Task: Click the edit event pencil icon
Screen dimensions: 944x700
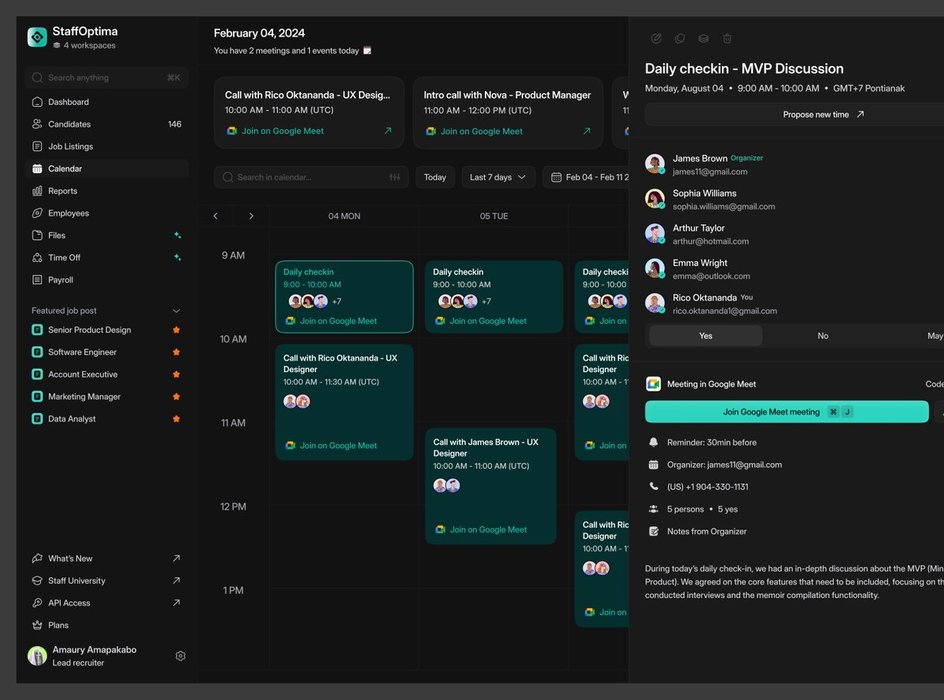Action: pos(656,39)
